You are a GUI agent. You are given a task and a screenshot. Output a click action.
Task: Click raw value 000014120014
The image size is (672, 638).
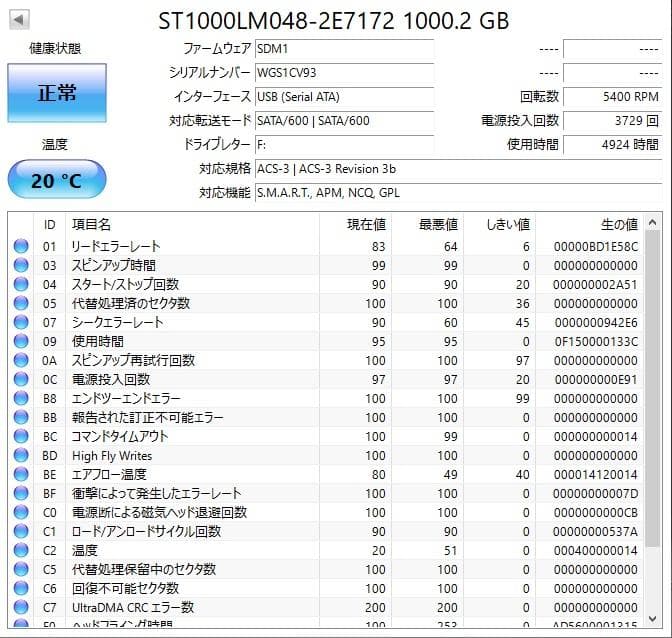(596, 475)
